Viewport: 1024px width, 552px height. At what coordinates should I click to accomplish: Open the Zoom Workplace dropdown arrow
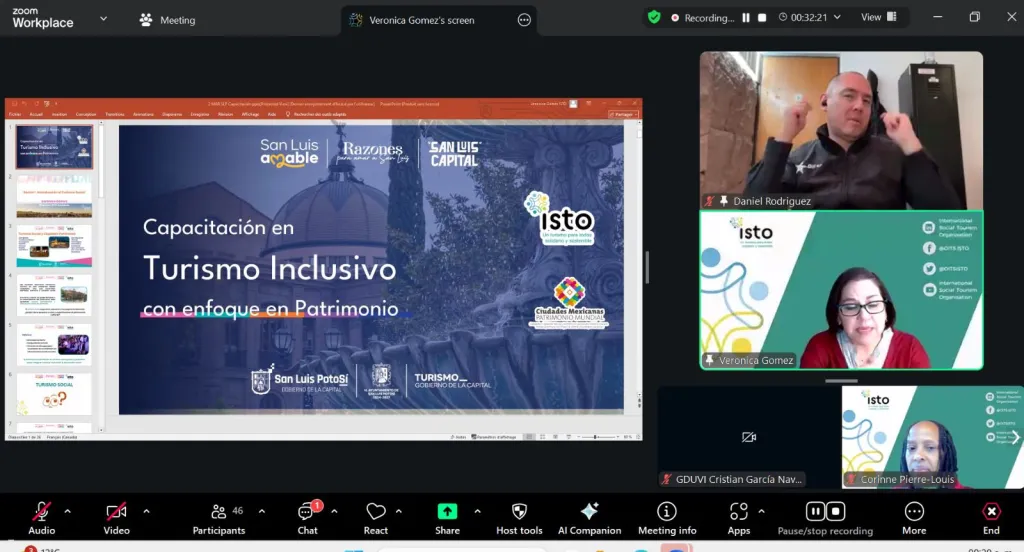[103, 18]
